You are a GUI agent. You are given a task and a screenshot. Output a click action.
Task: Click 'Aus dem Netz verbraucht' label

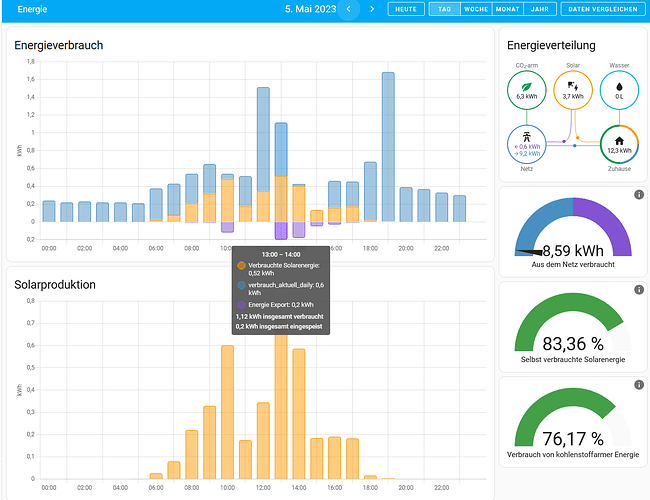tap(573, 265)
